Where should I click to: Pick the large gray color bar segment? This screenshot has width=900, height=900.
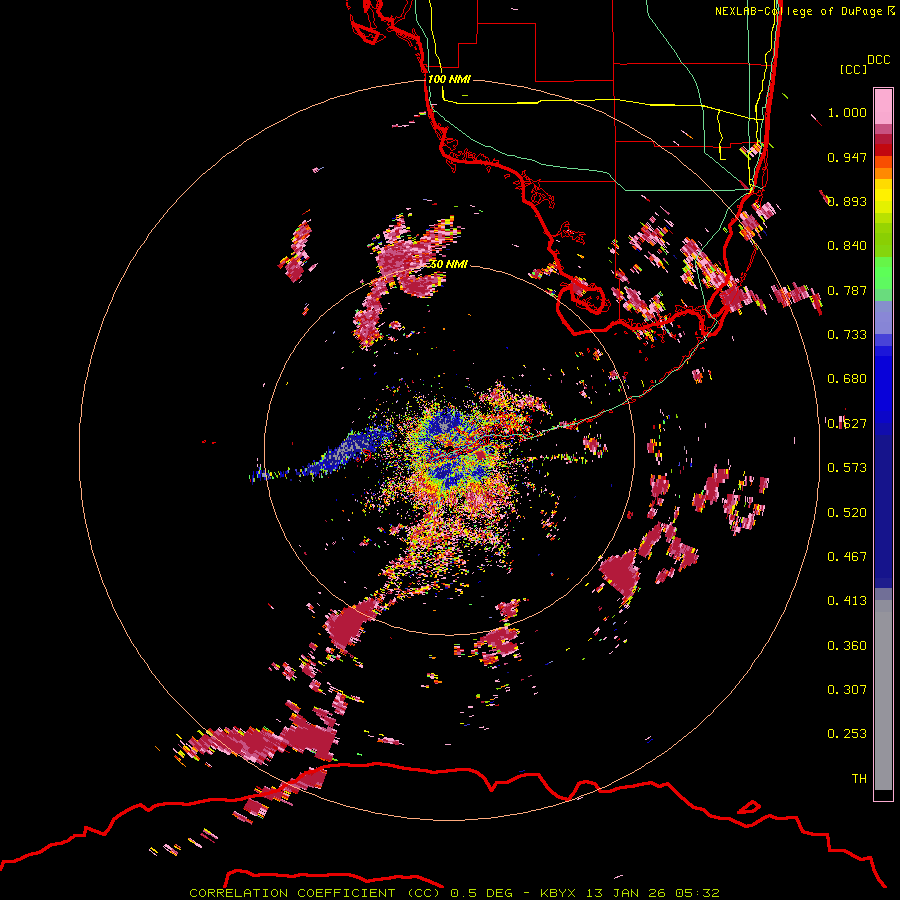(883, 695)
